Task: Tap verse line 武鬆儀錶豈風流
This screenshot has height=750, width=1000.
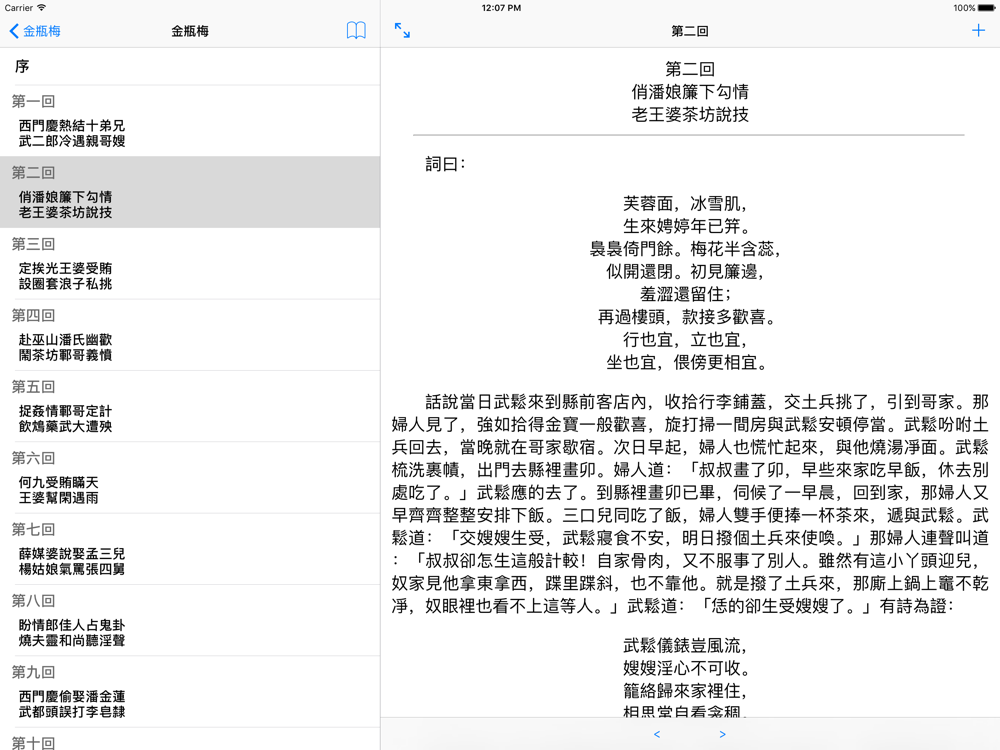Action: (685, 646)
